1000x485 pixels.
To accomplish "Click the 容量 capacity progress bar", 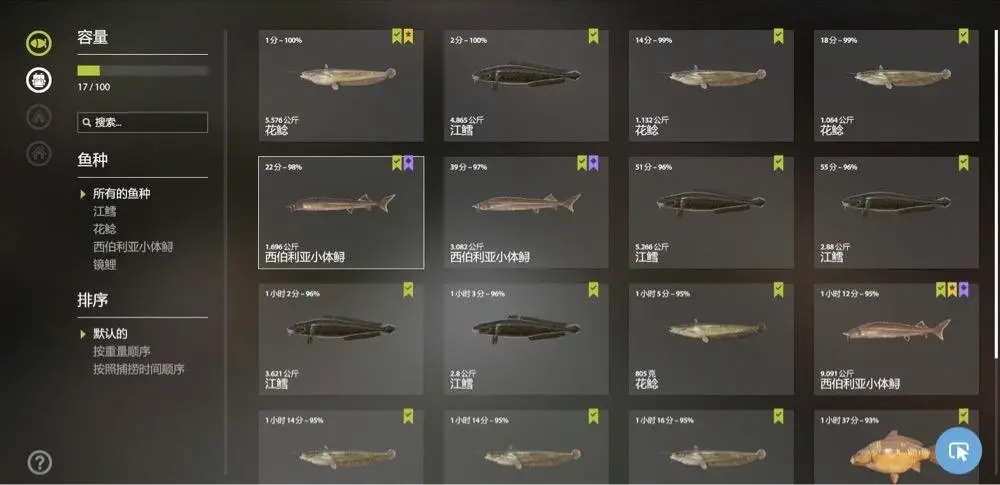I will pyautogui.click(x=142, y=71).
